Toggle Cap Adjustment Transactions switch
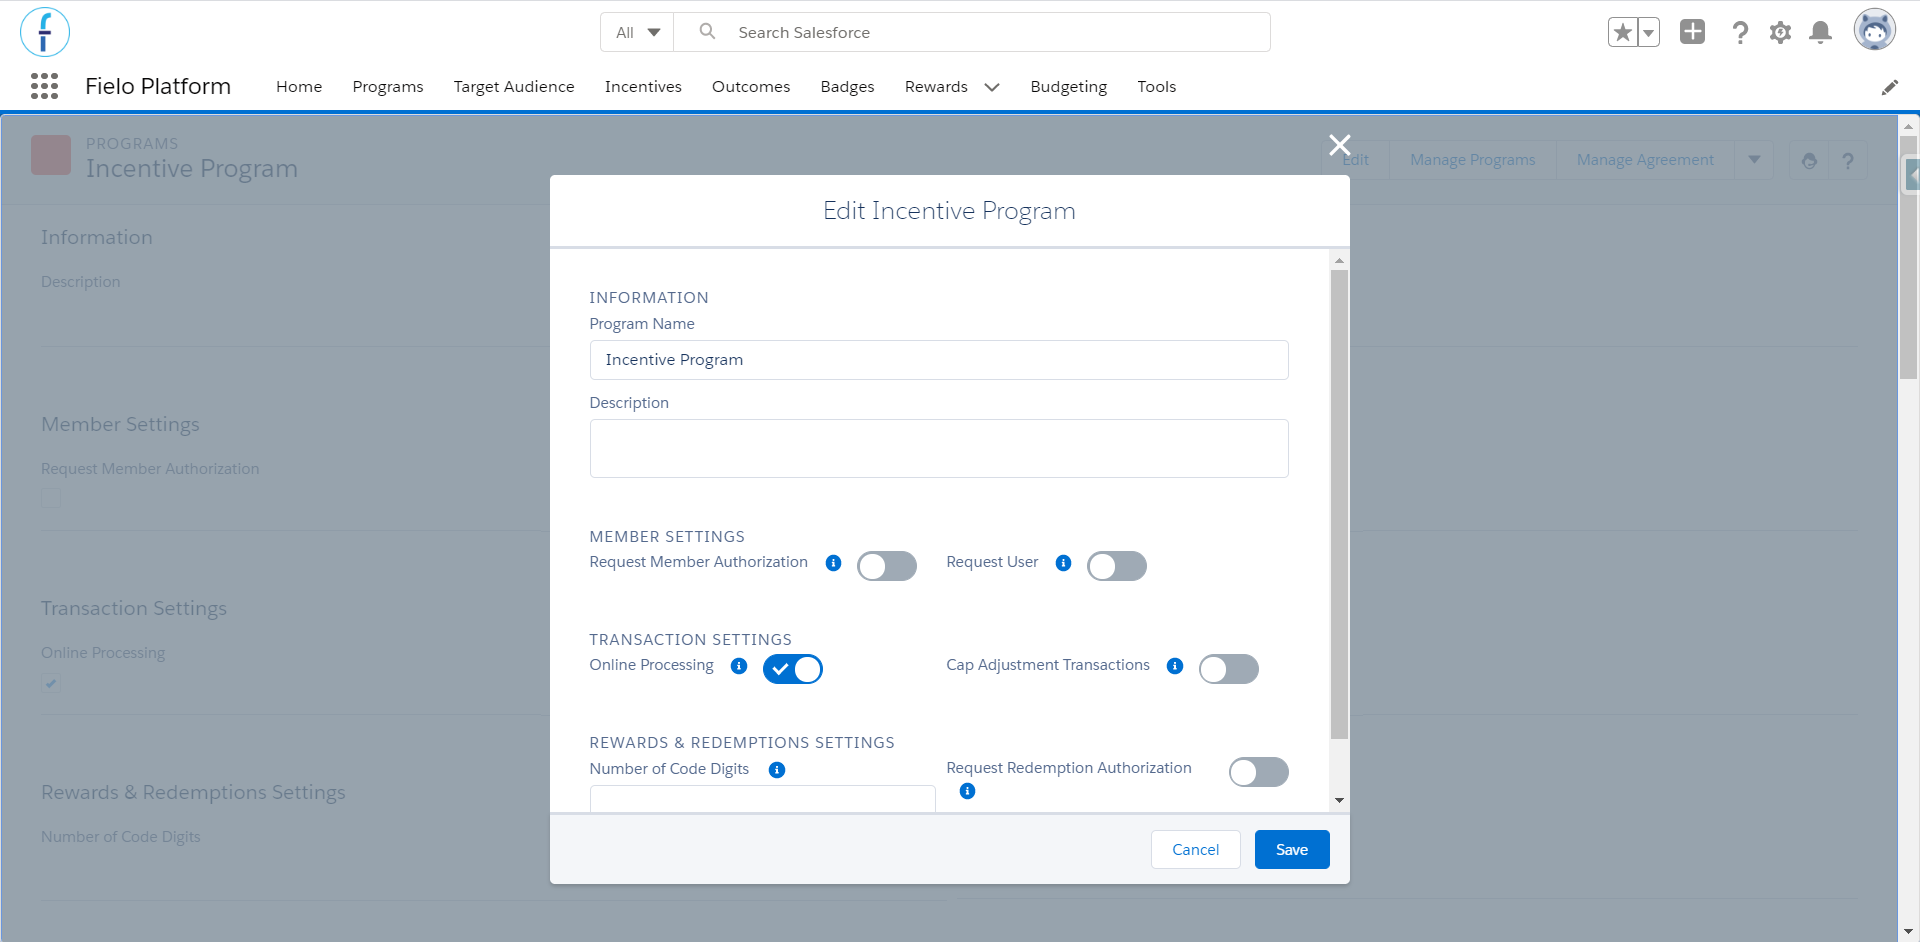 (x=1229, y=669)
